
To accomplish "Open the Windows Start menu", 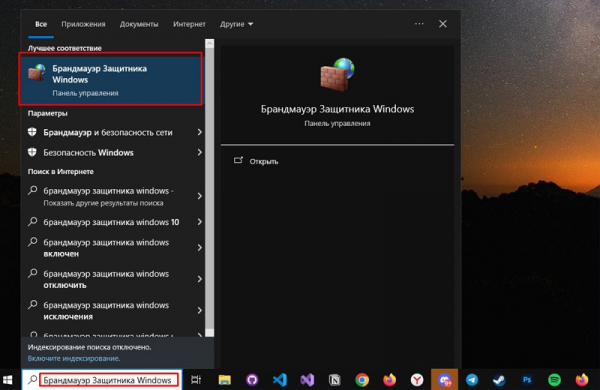I will point(8,380).
